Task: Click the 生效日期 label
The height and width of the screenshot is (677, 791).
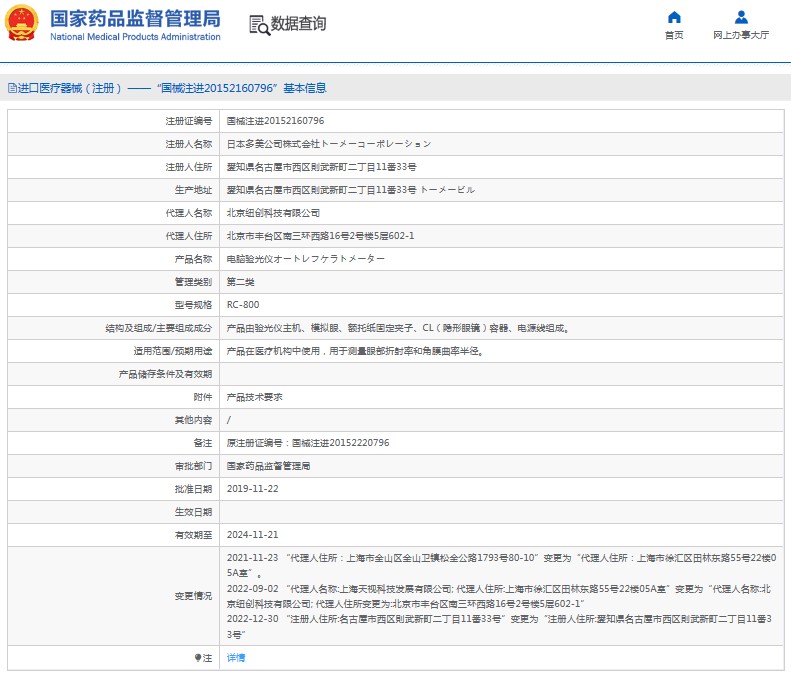Action: click(193, 512)
